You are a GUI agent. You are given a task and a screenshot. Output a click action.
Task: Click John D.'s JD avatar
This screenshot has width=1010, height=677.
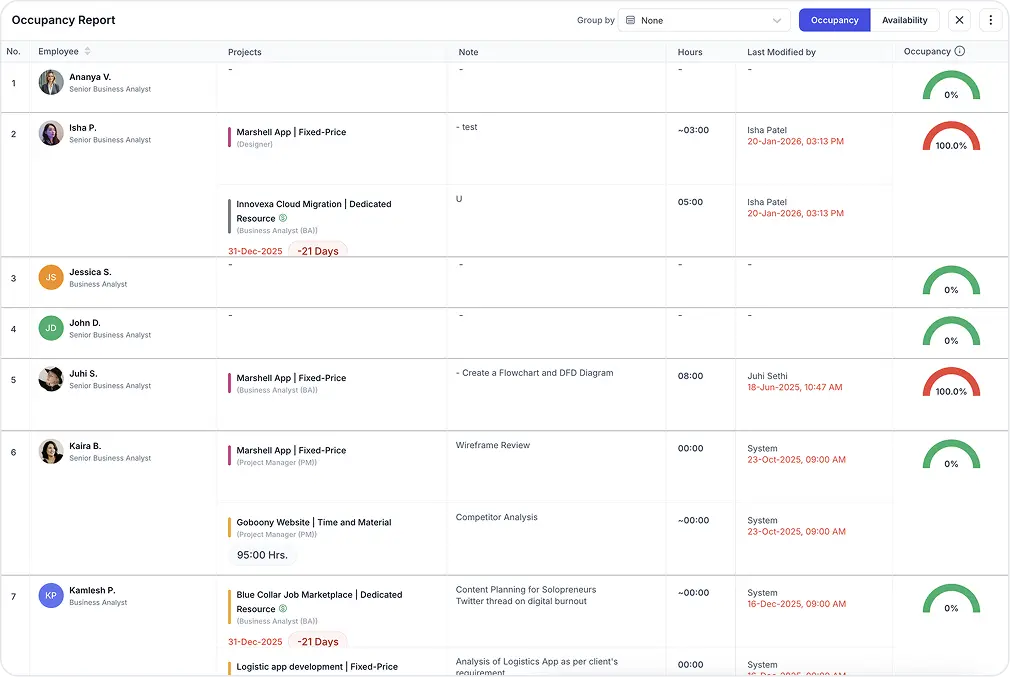(51, 328)
